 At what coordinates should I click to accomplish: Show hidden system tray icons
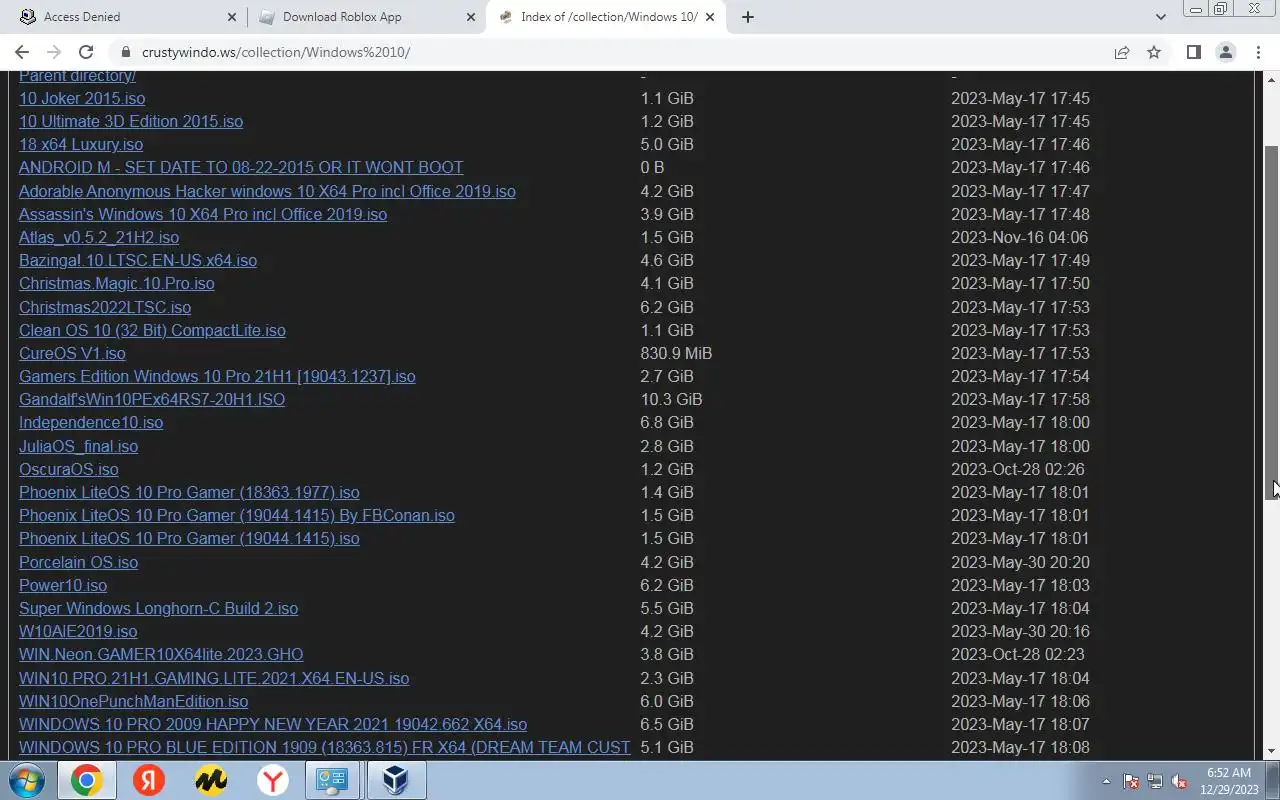1106,781
